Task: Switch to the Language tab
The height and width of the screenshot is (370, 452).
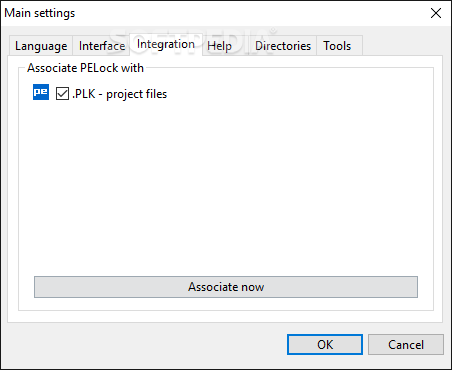Action: [x=41, y=46]
